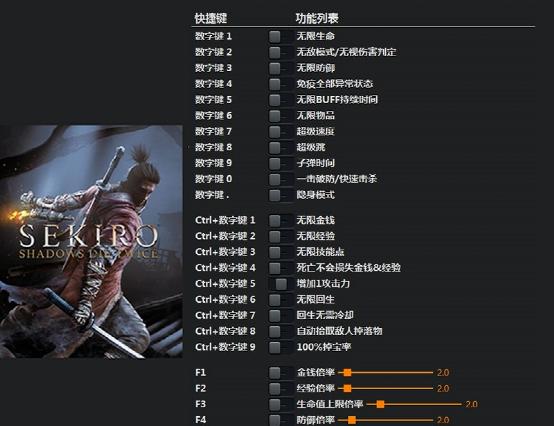Enable 无限BUFF持续时间 toggle
554x426 pixels.
(281, 100)
